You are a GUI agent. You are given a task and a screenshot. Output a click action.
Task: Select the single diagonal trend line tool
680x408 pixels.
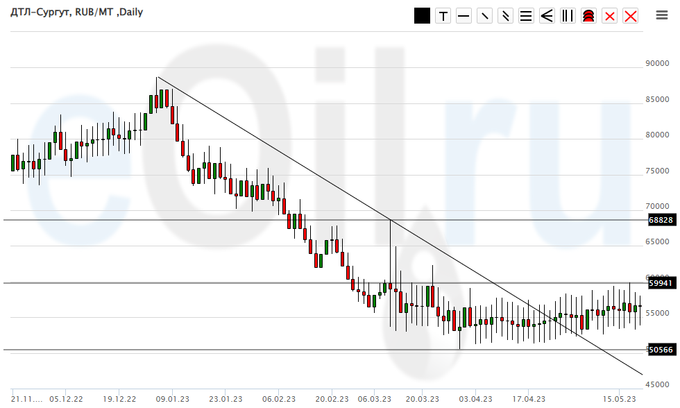[484, 16]
